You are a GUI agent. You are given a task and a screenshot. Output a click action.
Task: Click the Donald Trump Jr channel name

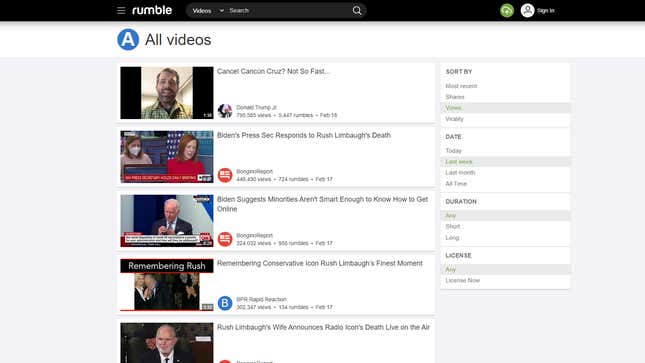256,107
